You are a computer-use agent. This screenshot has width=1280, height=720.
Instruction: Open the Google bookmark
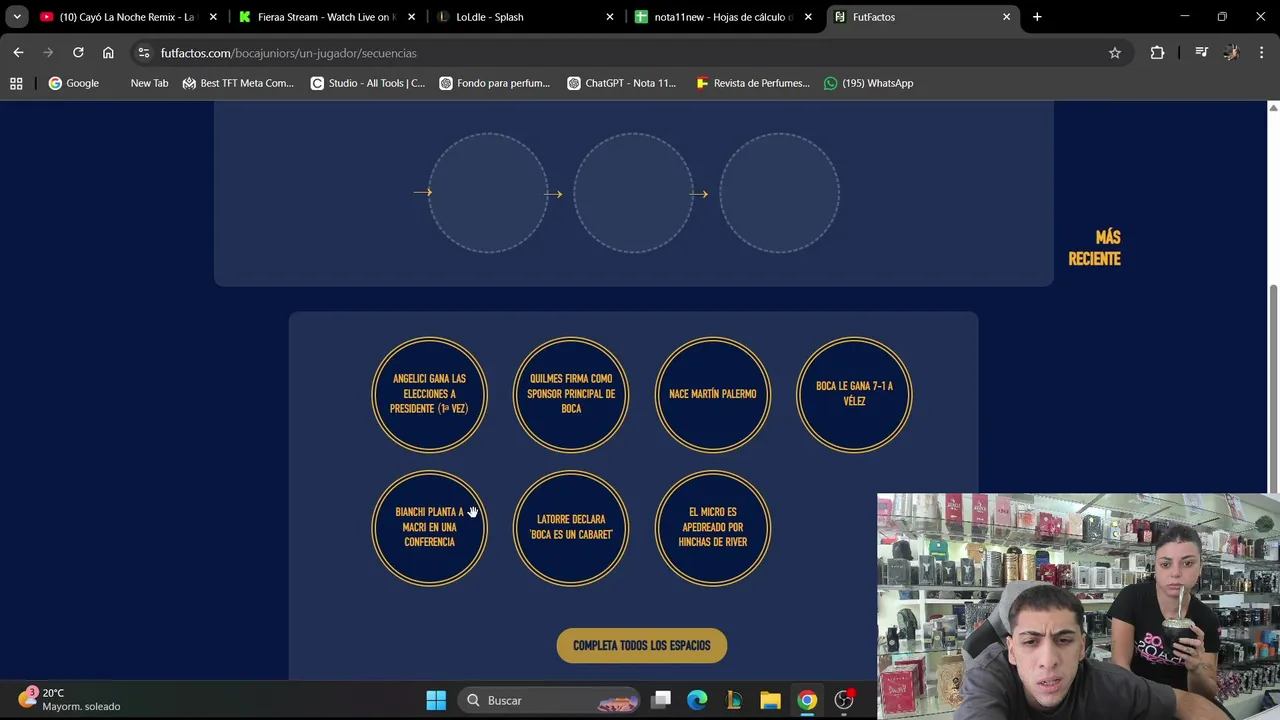[74, 83]
